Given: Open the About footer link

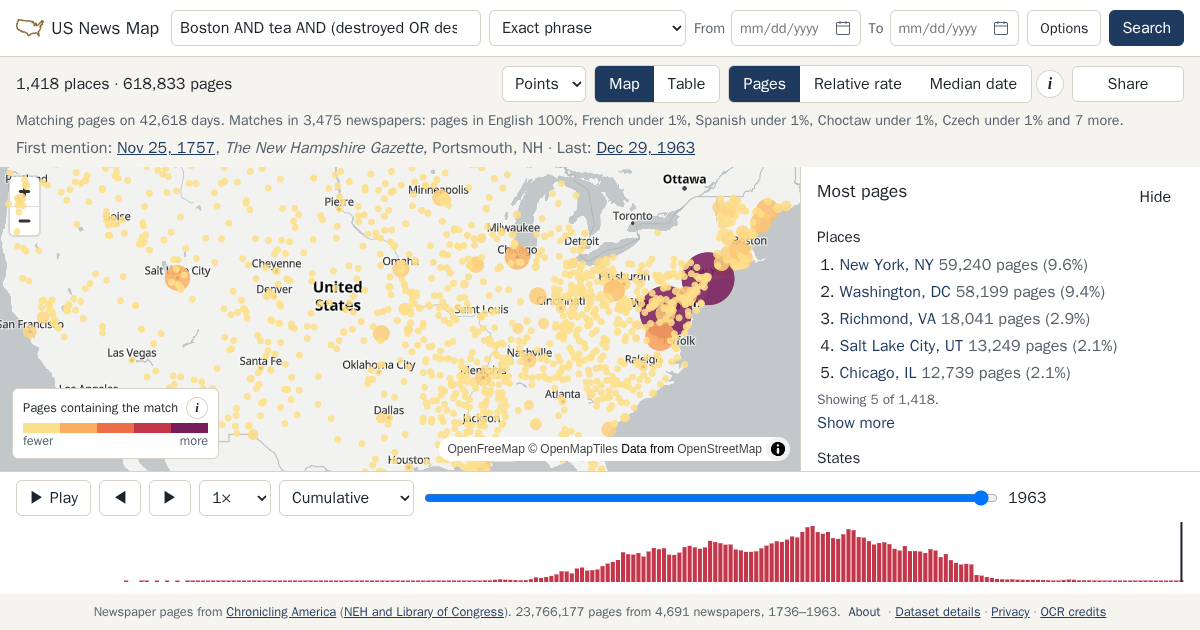Looking at the screenshot, I should tap(864, 612).
